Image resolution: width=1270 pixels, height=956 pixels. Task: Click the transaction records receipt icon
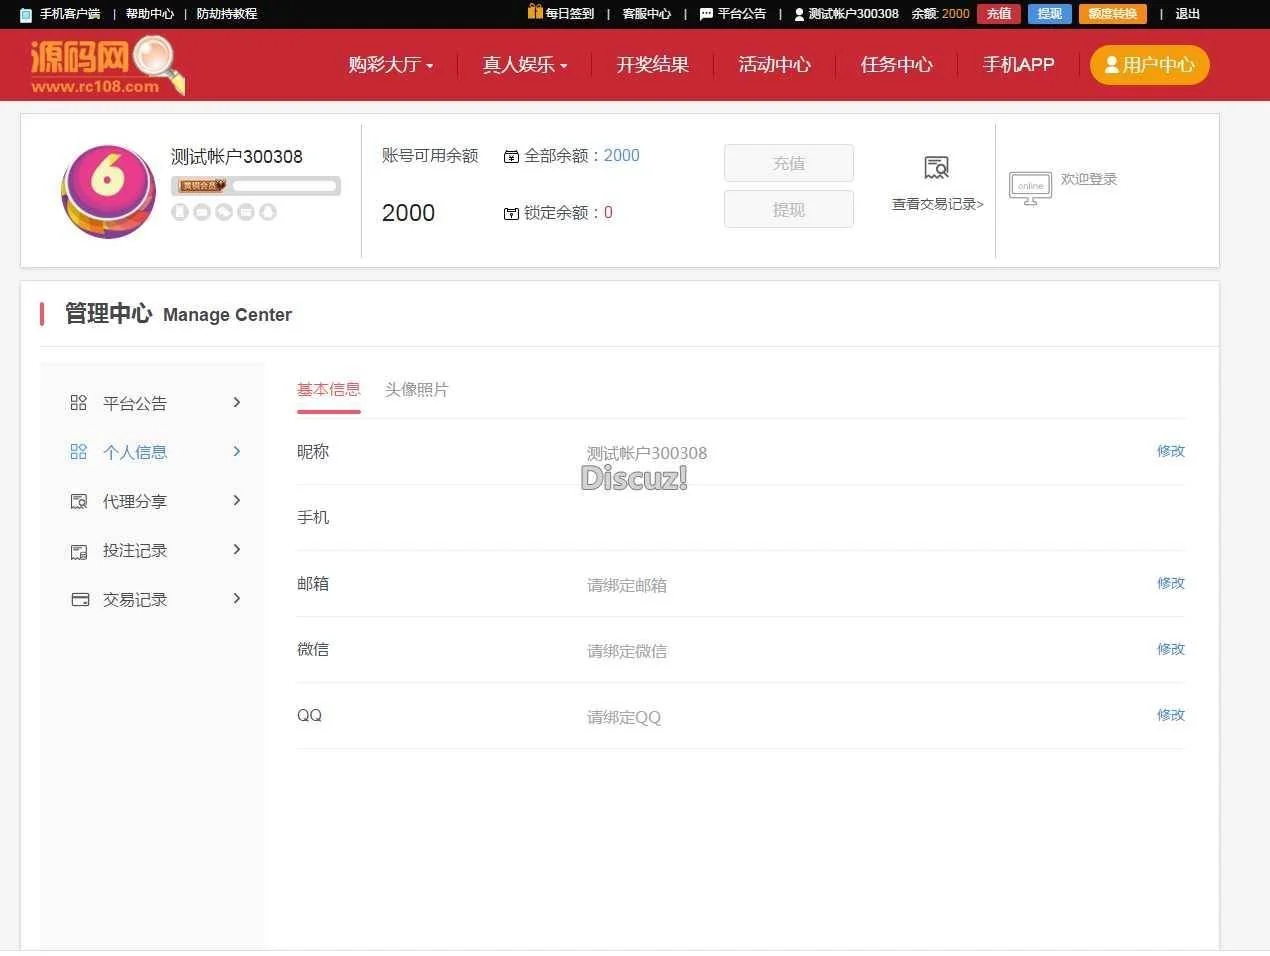pyautogui.click(x=936, y=168)
